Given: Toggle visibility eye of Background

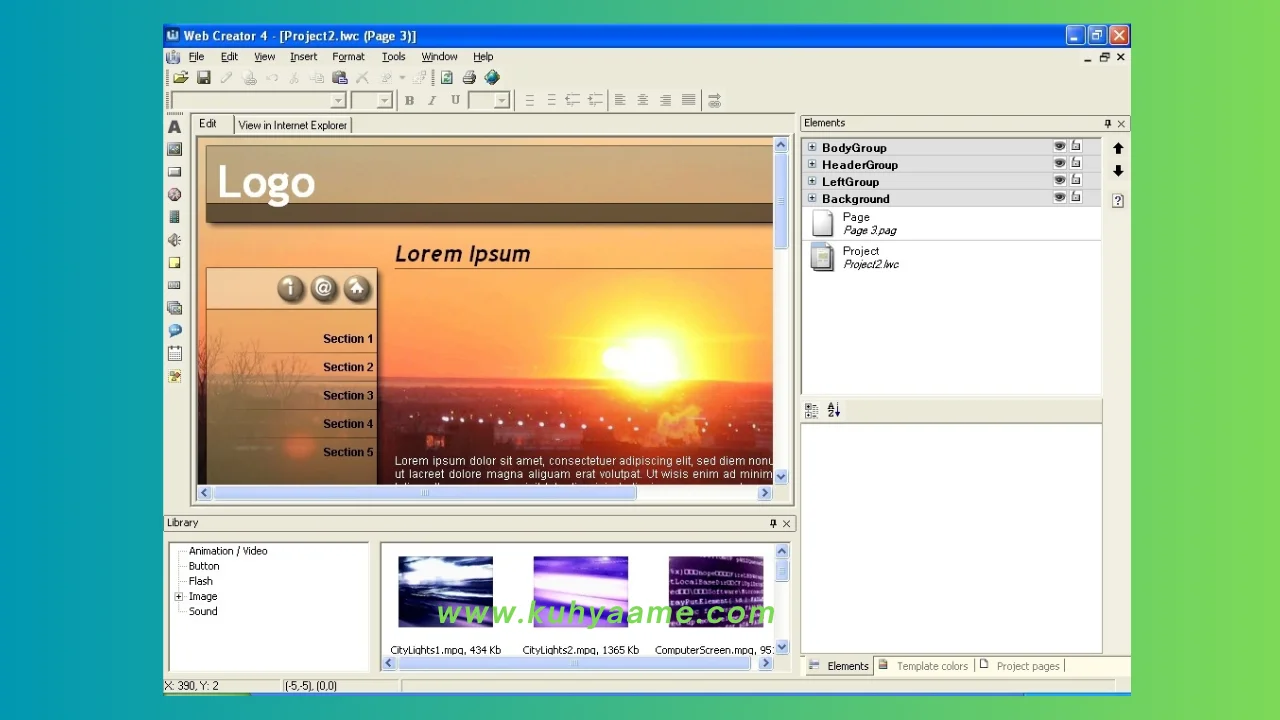Looking at the screenshot, I should [1059, 197].
